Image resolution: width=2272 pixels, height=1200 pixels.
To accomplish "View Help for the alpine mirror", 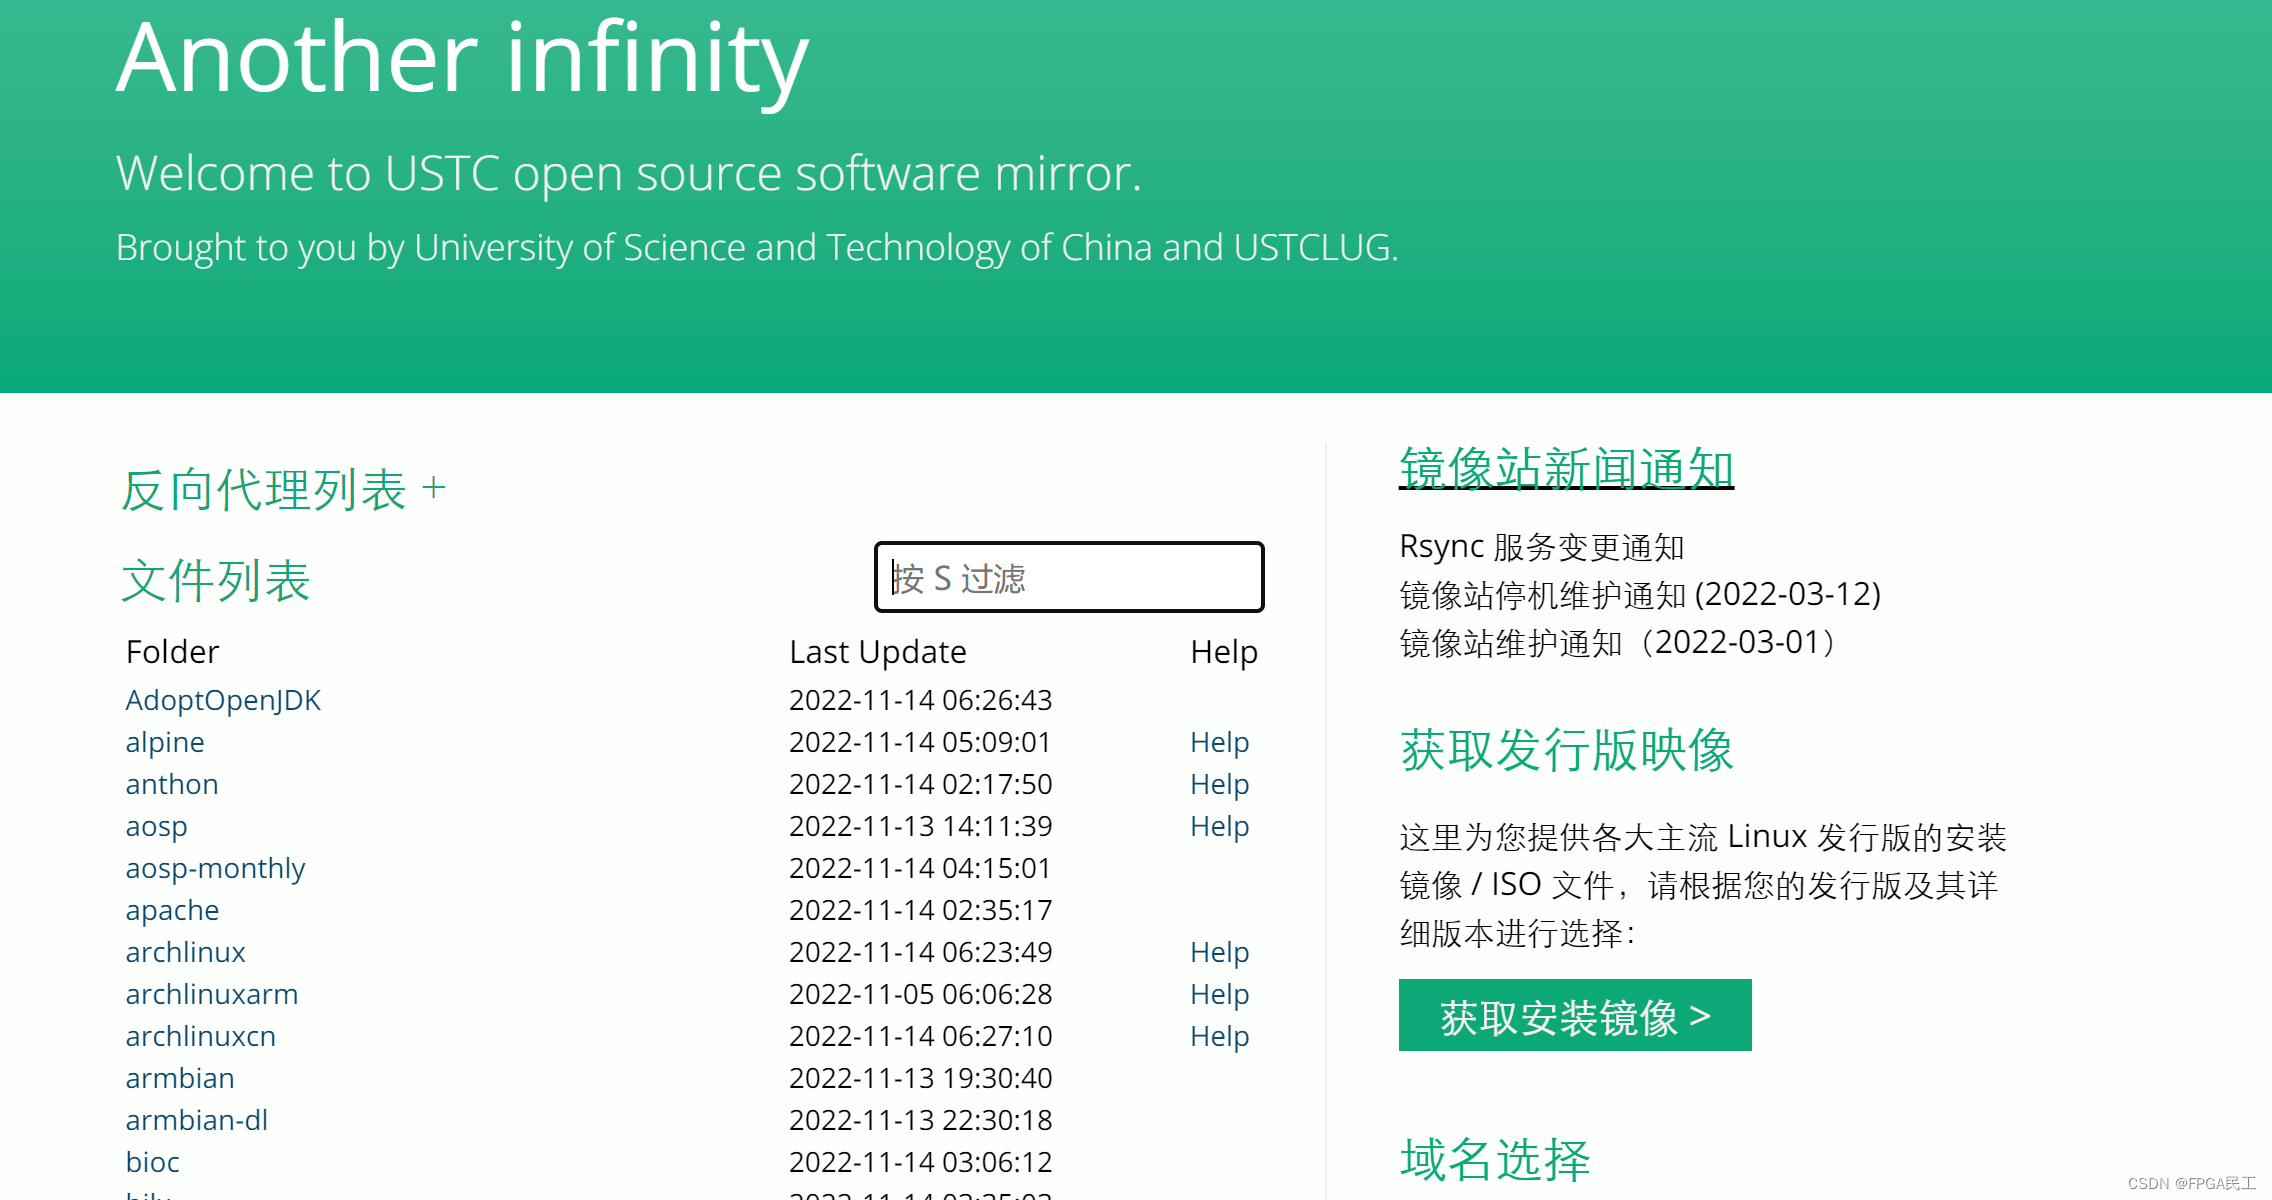I will tap(1219, 742).
